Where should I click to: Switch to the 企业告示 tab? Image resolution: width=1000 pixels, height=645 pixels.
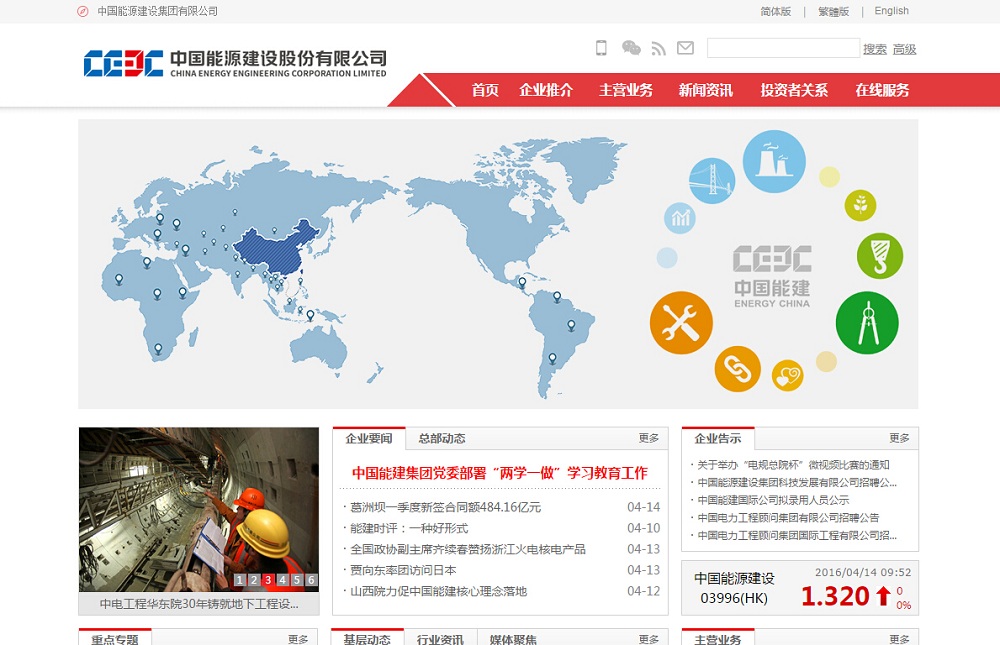(717, 438)
